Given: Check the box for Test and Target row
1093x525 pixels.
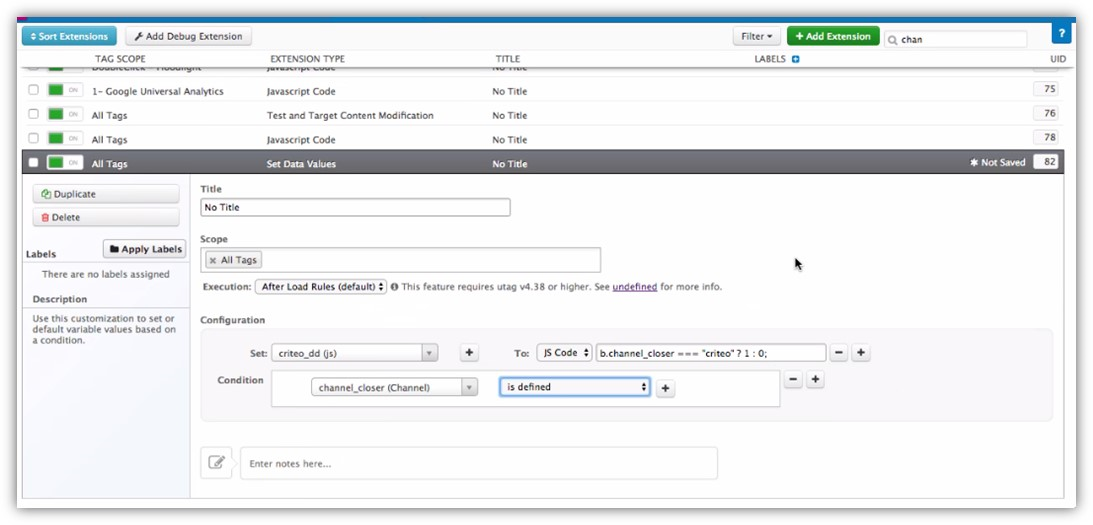Looking at the screenshot, I should coord(33,114).
